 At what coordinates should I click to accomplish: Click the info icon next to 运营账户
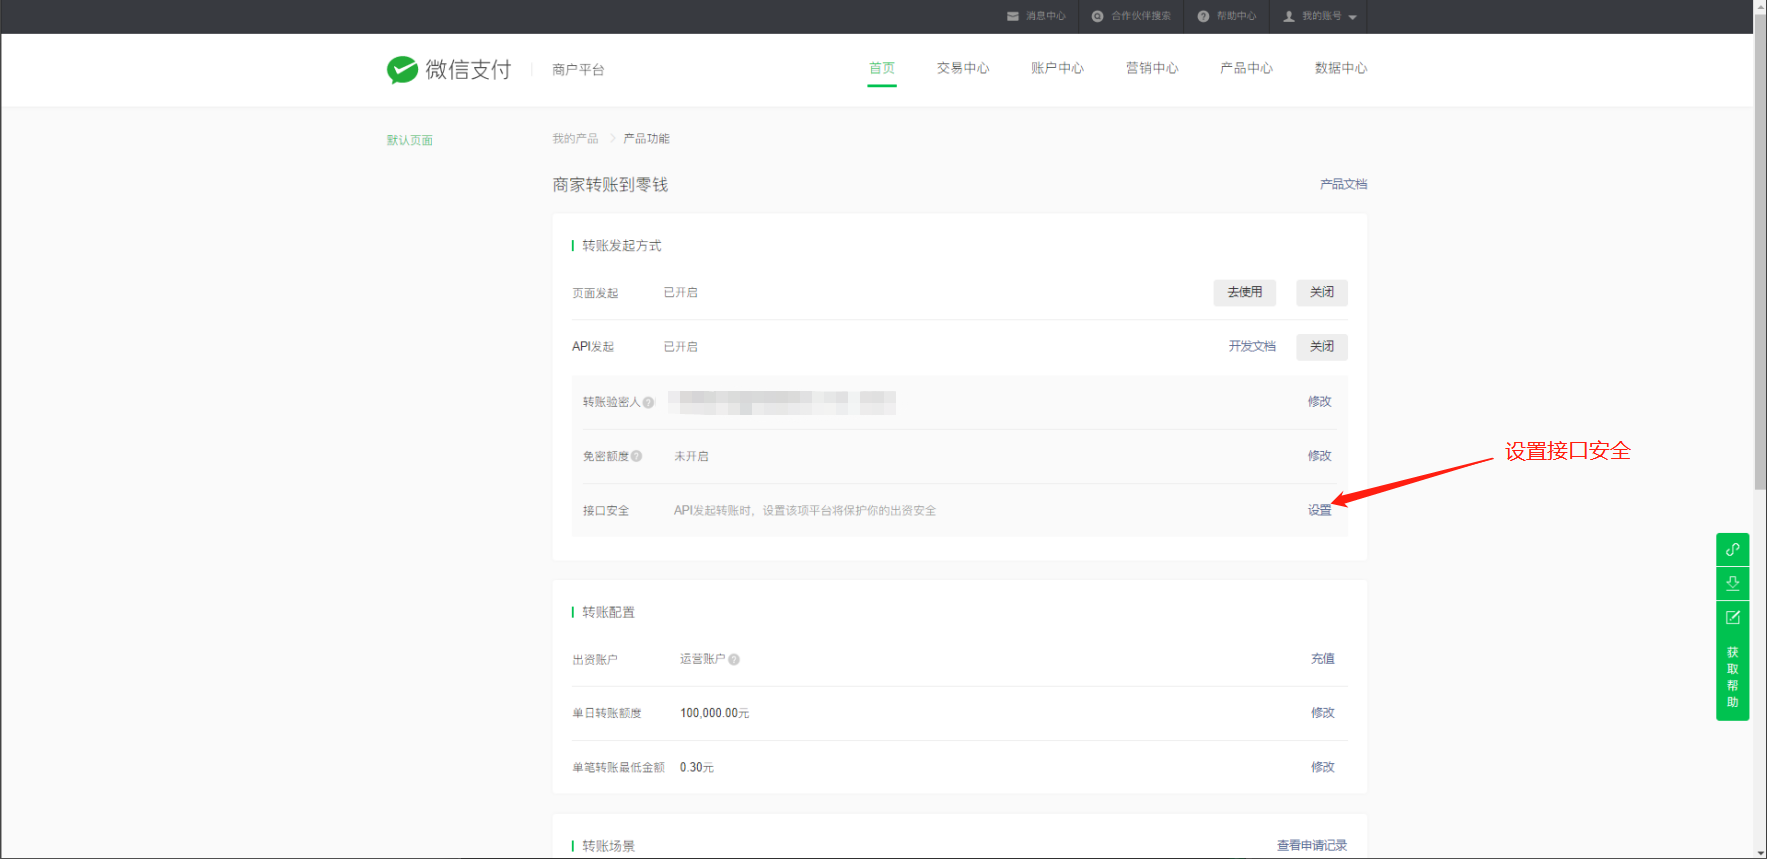(734, 659)
